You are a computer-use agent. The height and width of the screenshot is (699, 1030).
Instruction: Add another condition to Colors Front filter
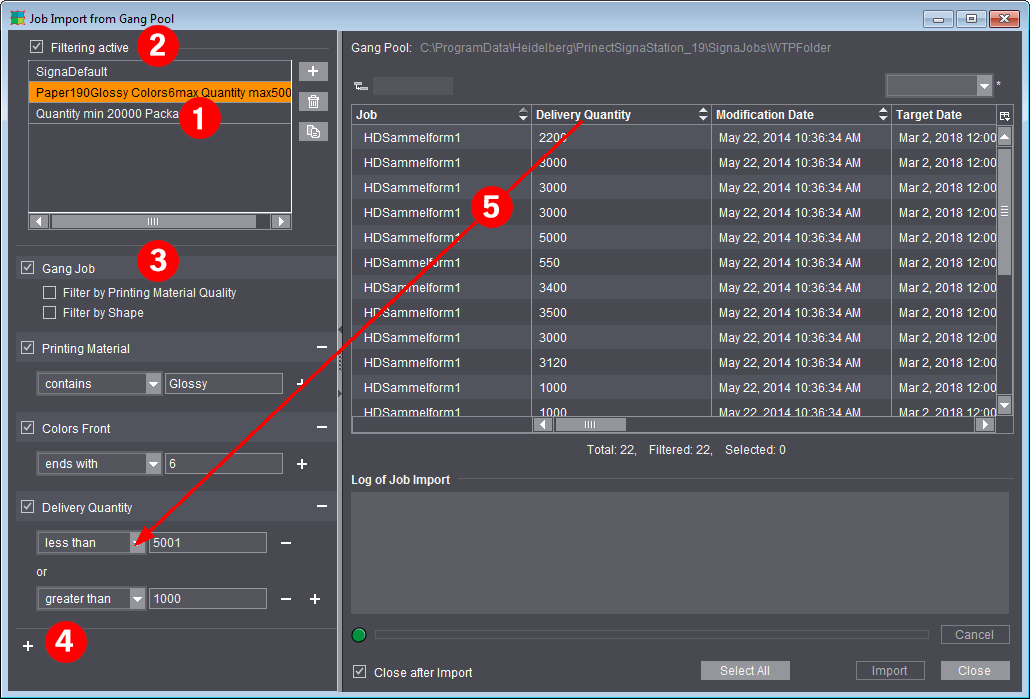click(x=301, y=464)
